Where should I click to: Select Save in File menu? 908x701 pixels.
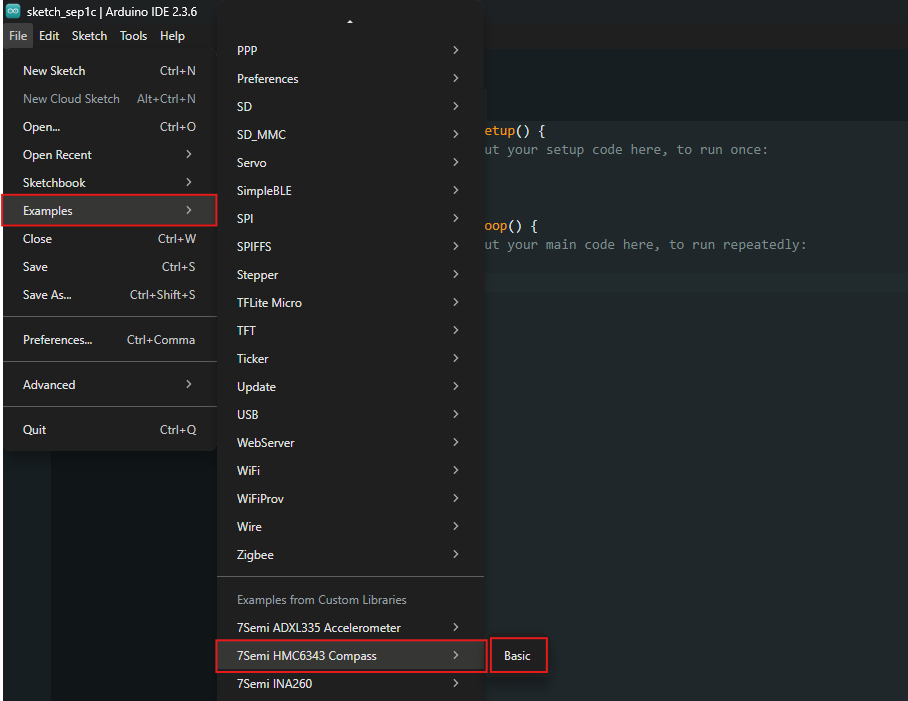[x=109, y=267]
